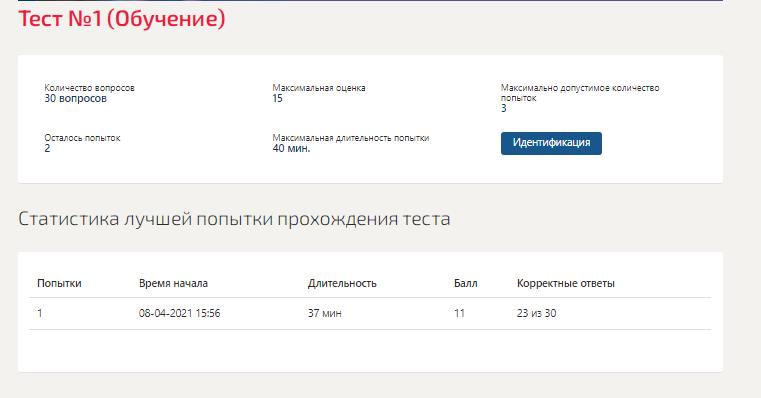
Task: Click the 23 из 30 correct answers cell
Action: tap(536, 314)
